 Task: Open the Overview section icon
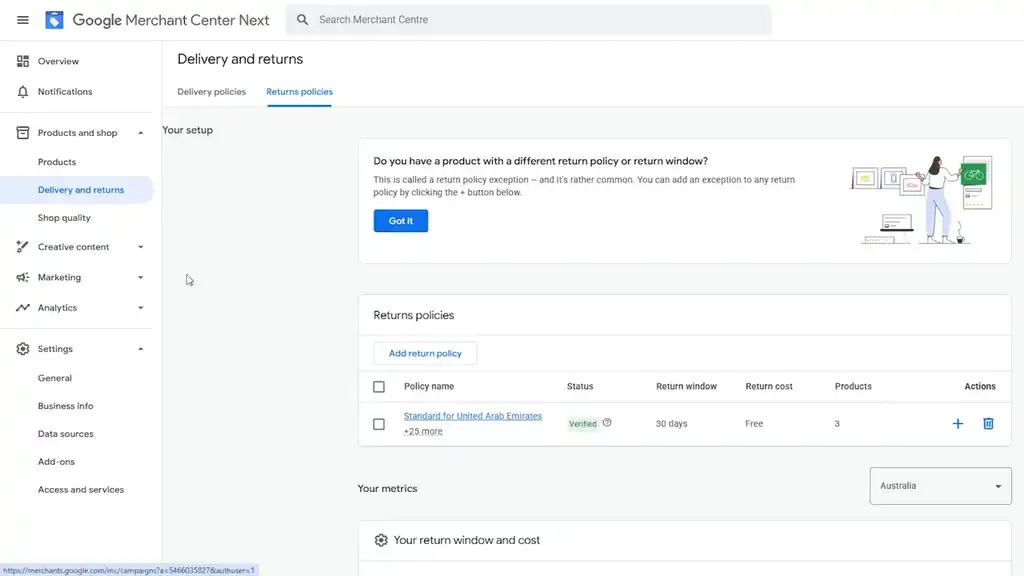point(22,61)
